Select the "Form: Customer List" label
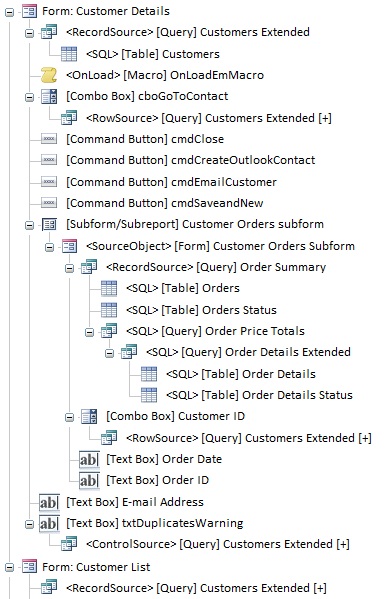This screenshot has width=387, height=599. click(x=96, y=567)
